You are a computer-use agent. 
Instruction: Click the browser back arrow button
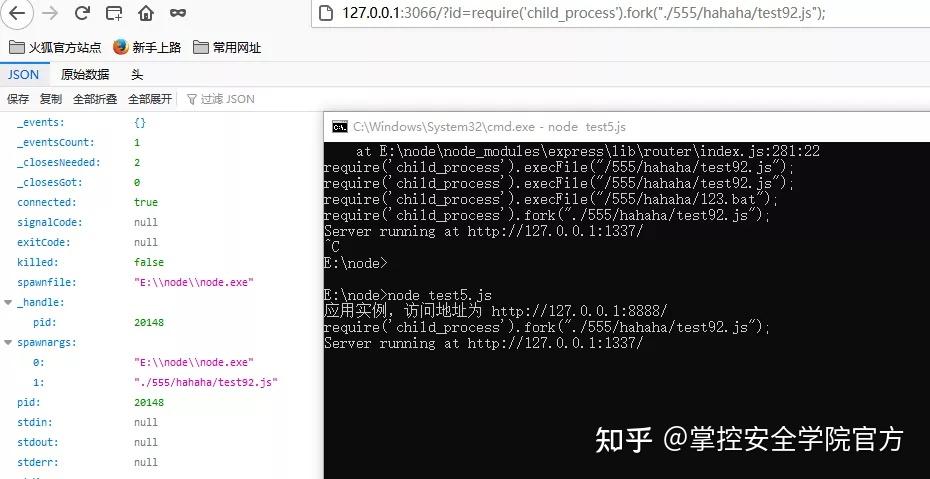pyautogui.click(x=17, y=12)
